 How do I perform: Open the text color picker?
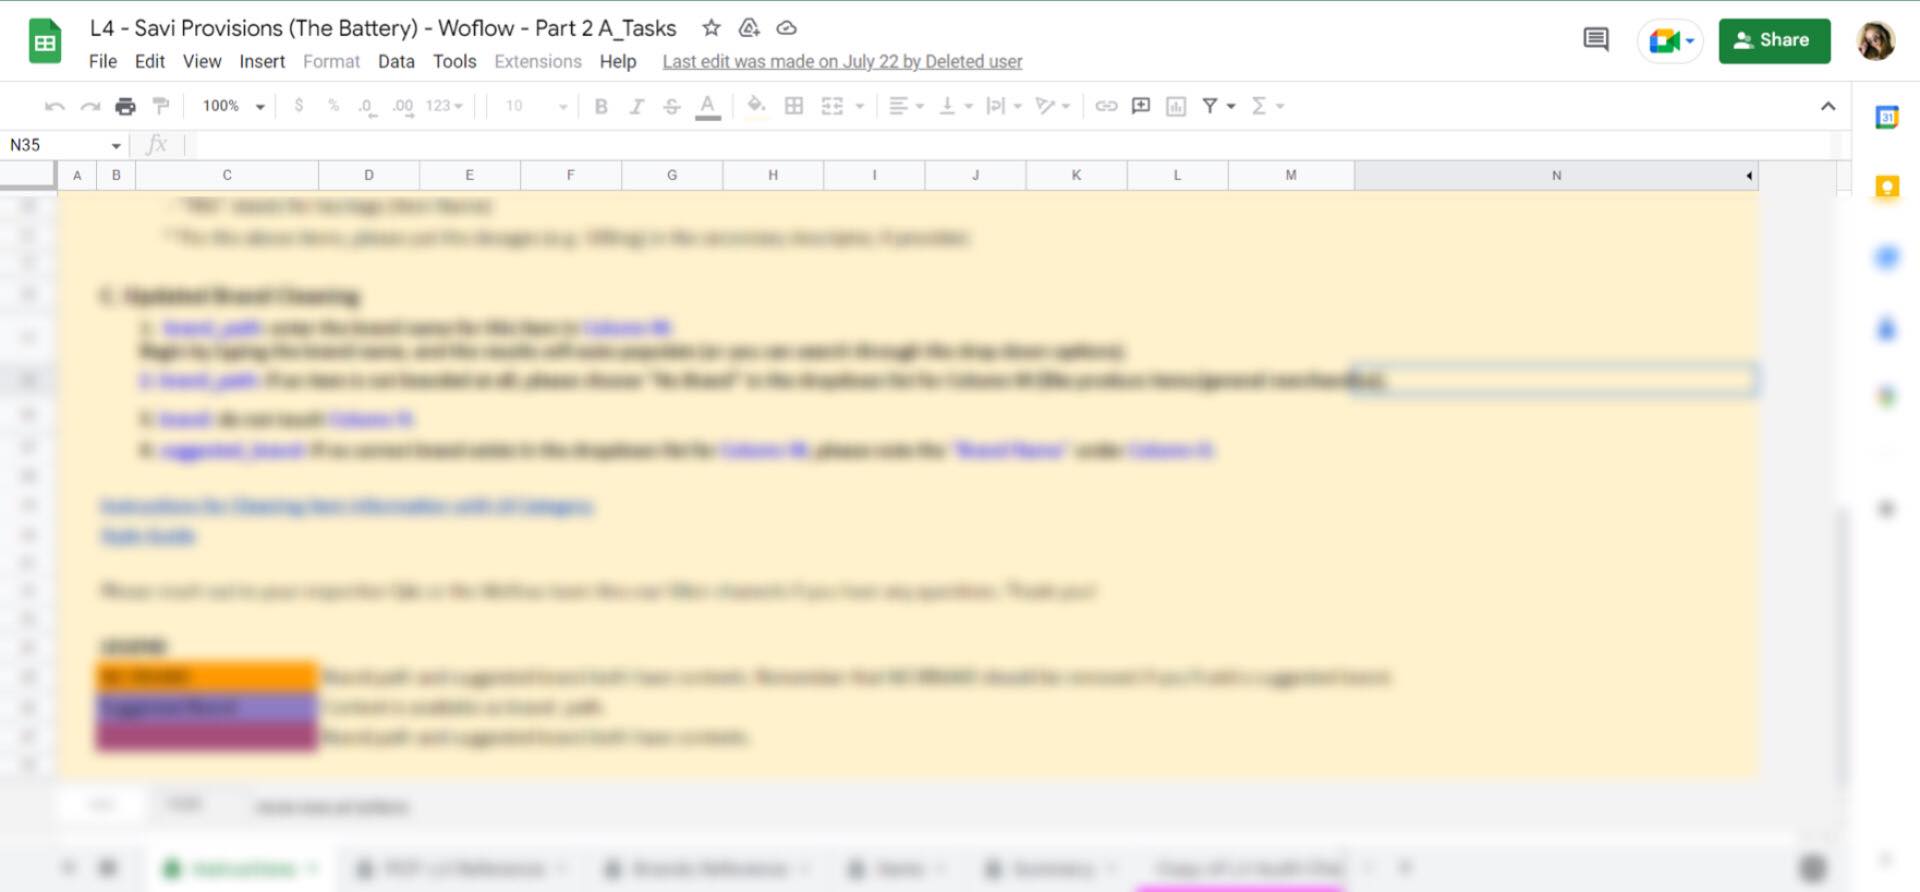(x=708, y=106)
